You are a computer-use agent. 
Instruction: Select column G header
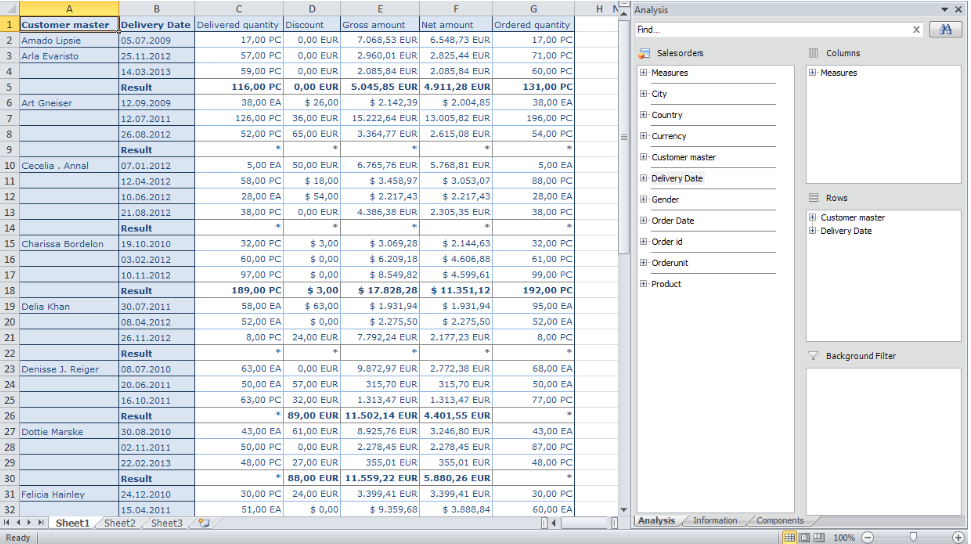533,9
